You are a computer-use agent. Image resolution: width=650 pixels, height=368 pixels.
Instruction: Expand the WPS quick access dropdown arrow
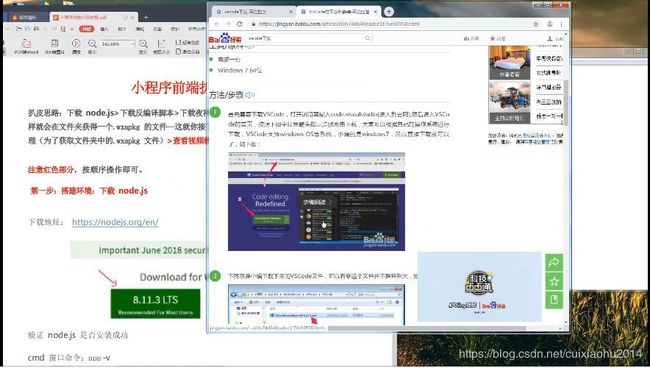pos(72,29)
